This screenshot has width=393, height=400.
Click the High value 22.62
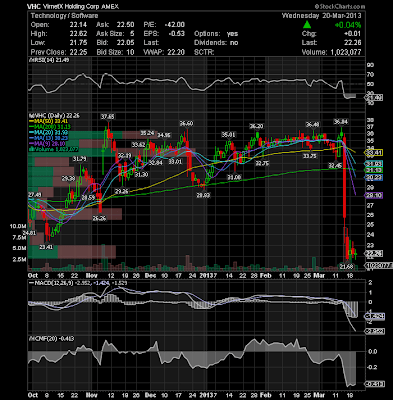coord(78,34)
